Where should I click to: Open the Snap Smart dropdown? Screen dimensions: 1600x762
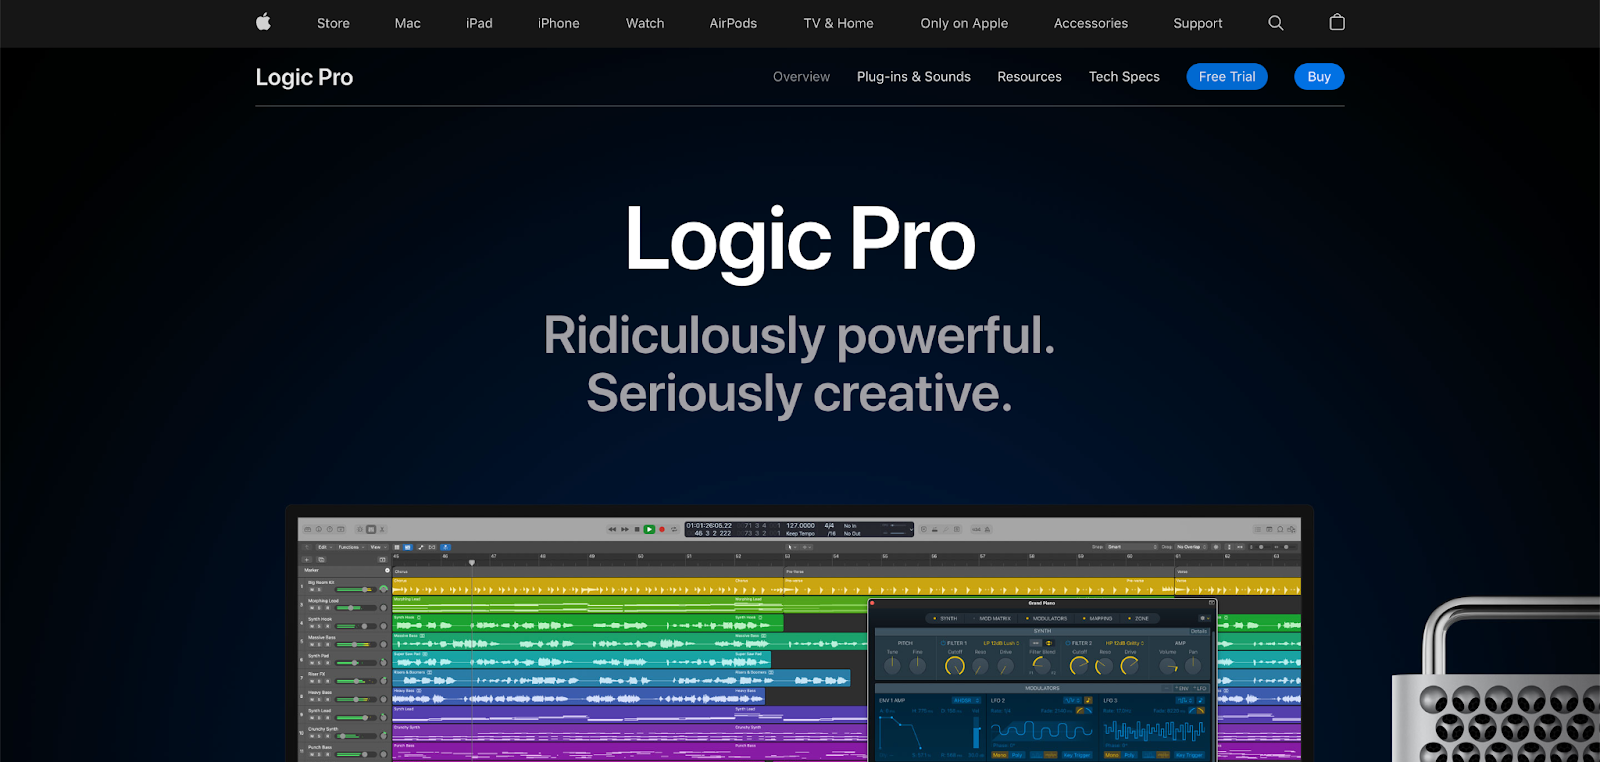point(1131,547)
